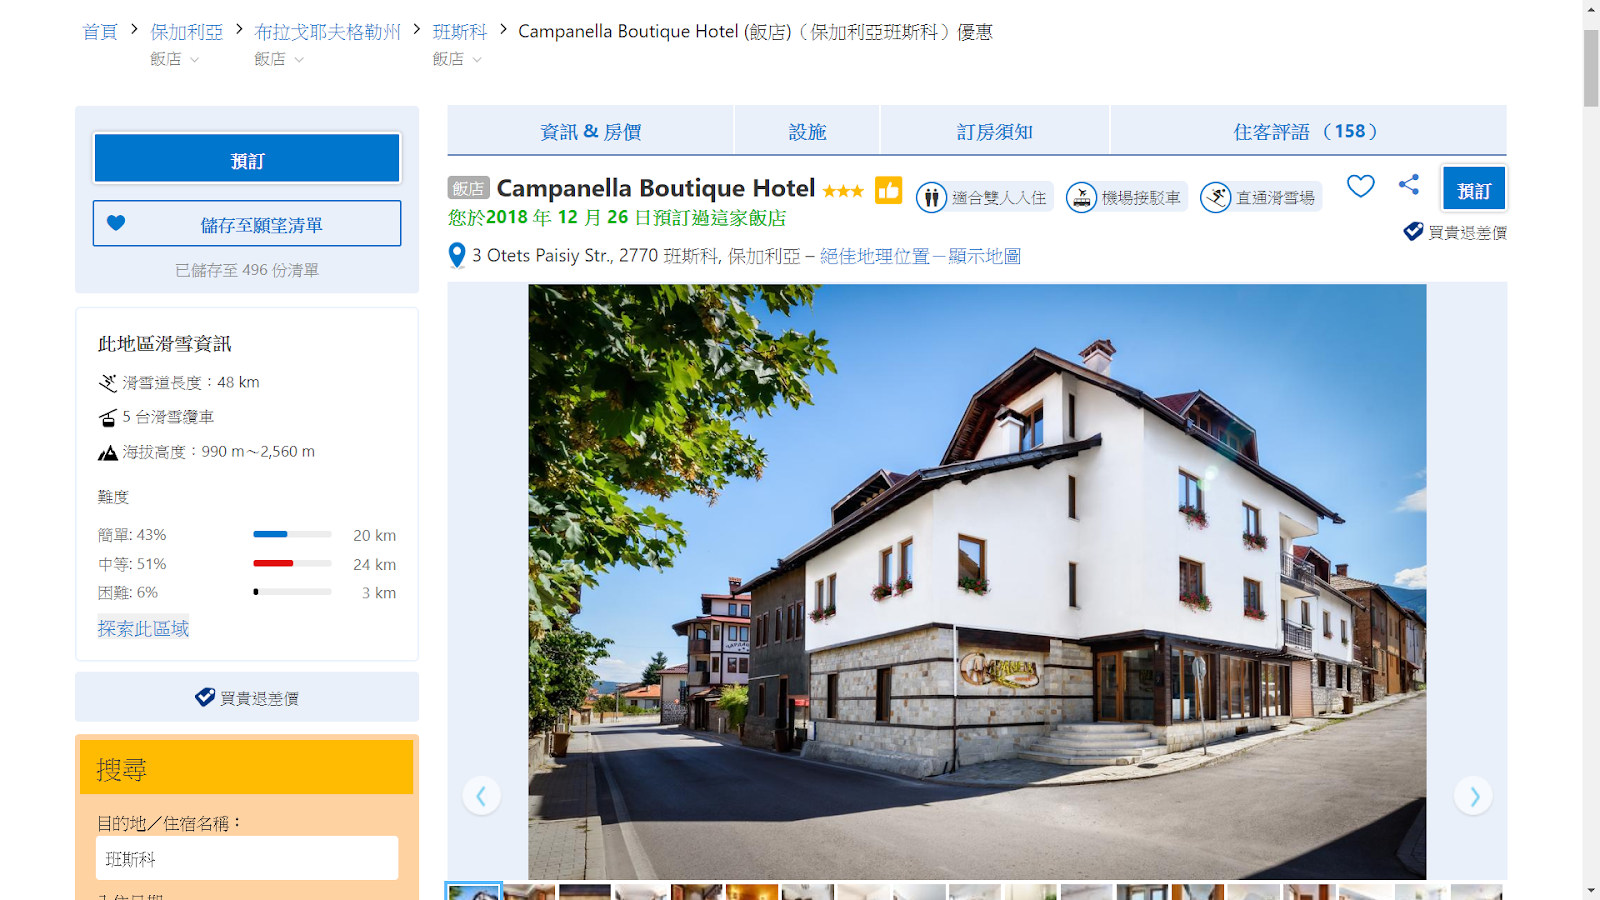Click the ski slope length icon

(x=108, y=383)
